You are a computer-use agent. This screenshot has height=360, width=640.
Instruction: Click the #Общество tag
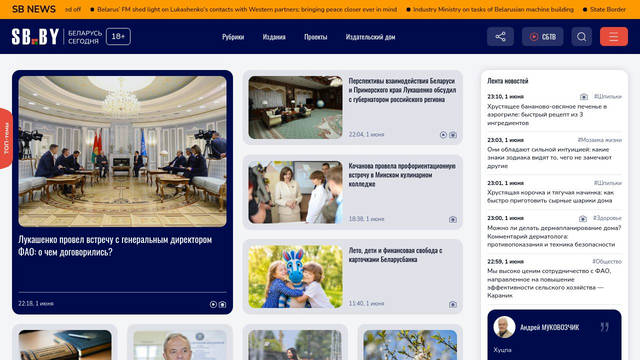pos(607,261)
